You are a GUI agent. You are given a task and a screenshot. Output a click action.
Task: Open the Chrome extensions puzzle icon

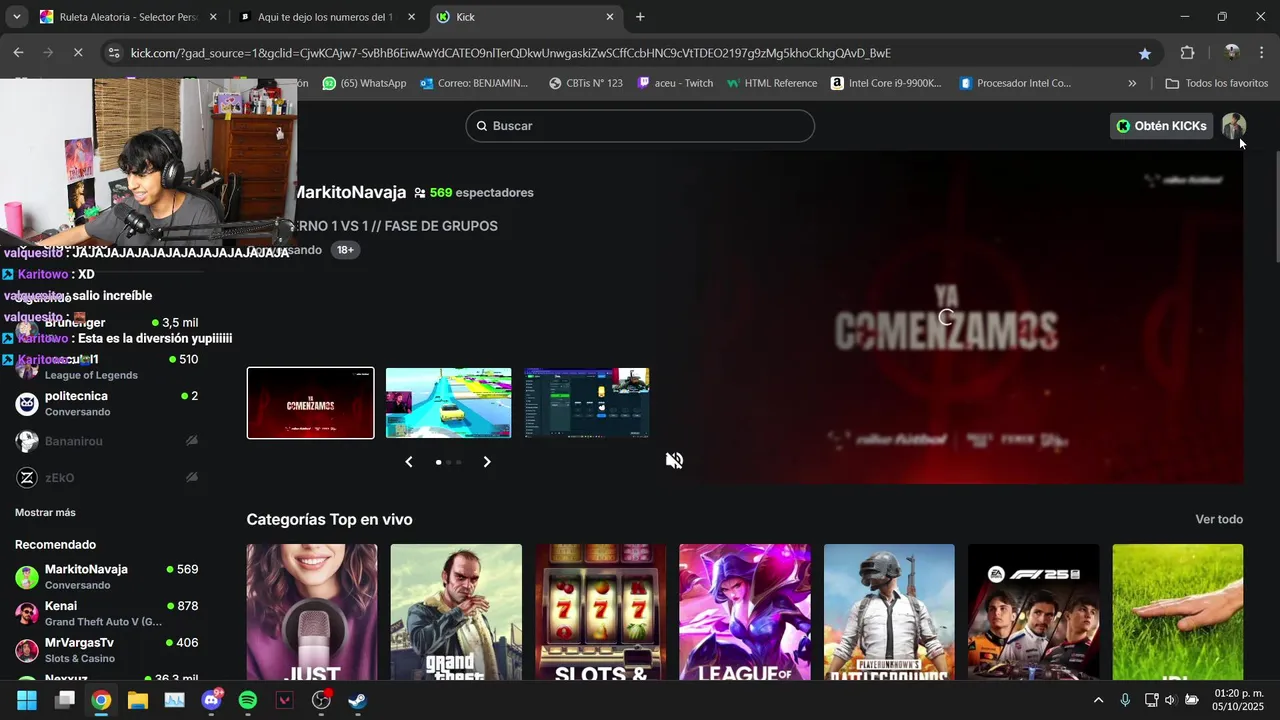[1188, 53]
